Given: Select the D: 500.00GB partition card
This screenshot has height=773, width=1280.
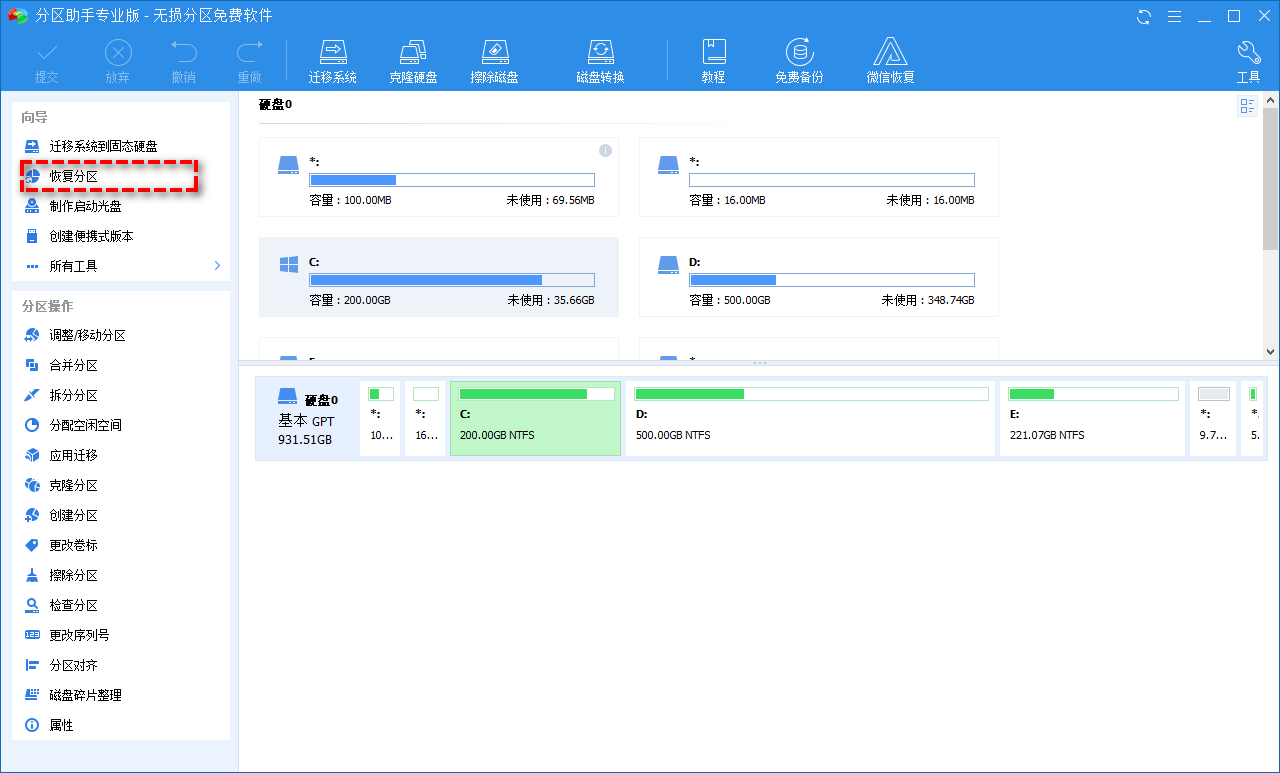Looking at the screenshot, I should [x=819, y=277].
